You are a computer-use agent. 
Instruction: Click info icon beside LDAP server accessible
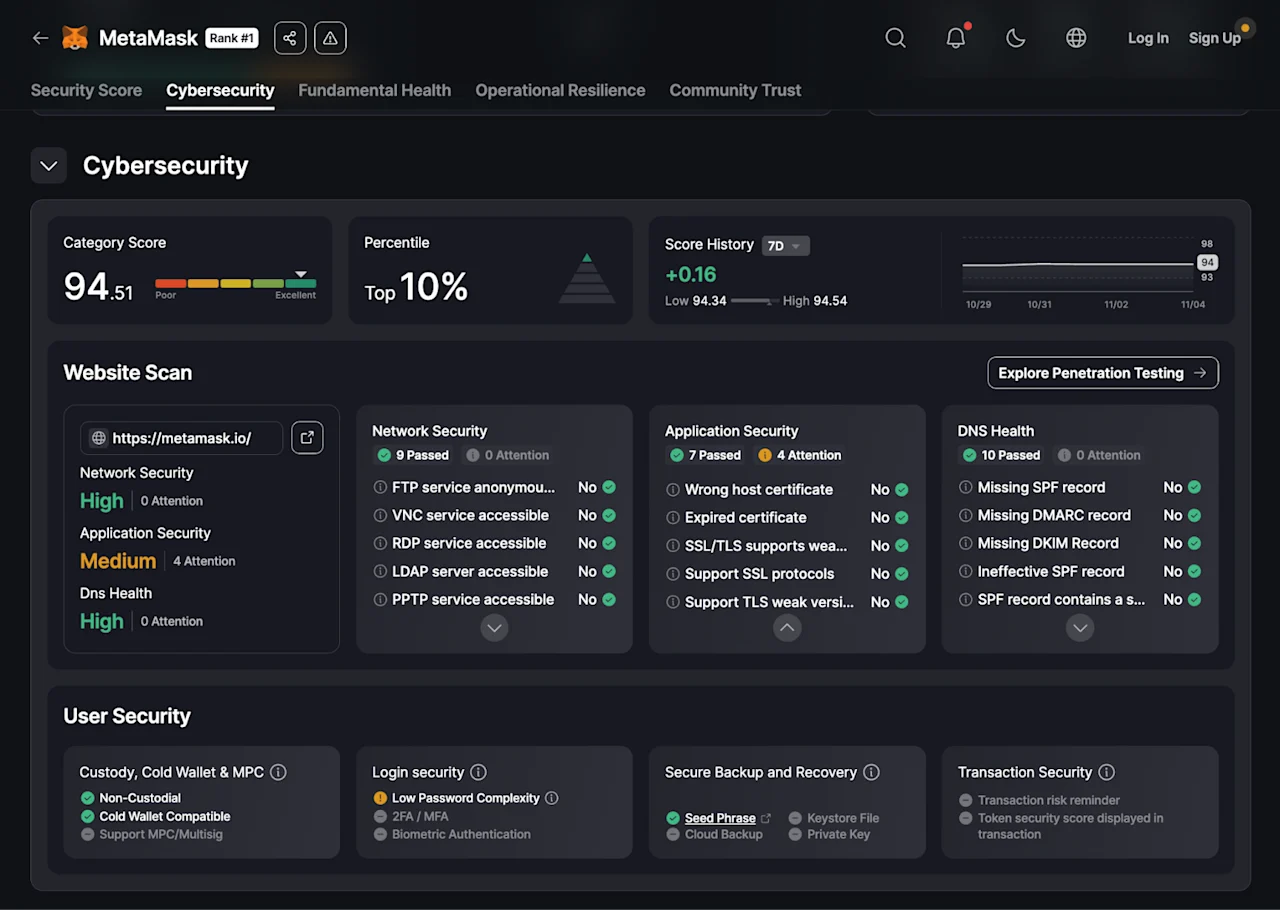380,571
